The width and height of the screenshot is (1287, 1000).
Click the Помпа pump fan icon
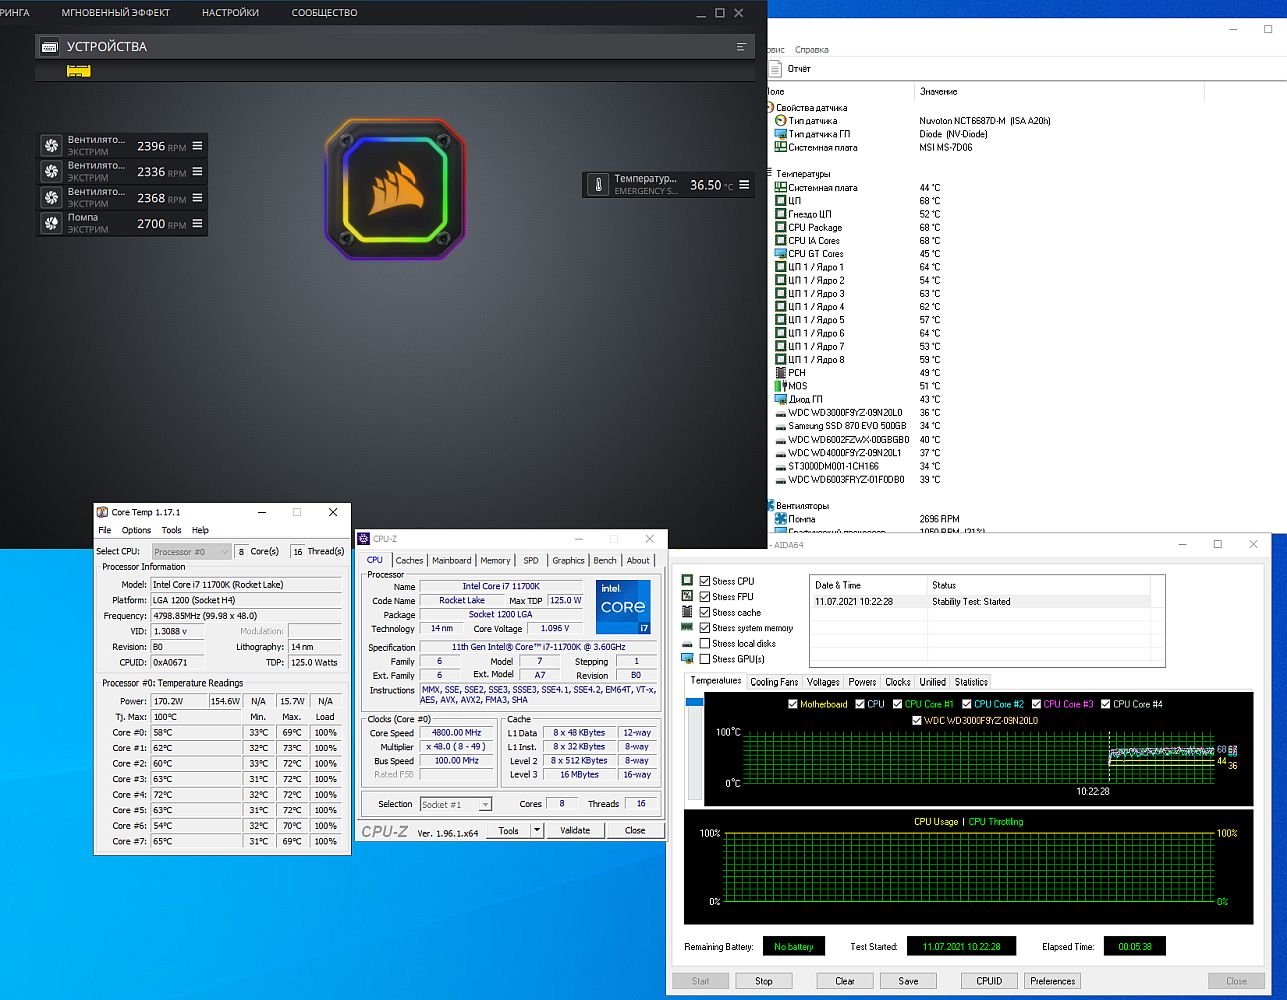tap(52, 224)
